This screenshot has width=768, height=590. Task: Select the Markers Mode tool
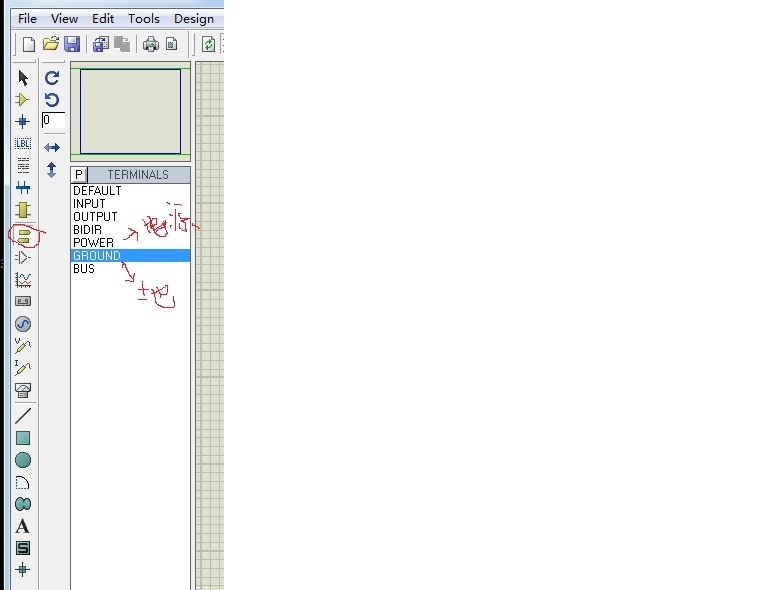(23, 569)
